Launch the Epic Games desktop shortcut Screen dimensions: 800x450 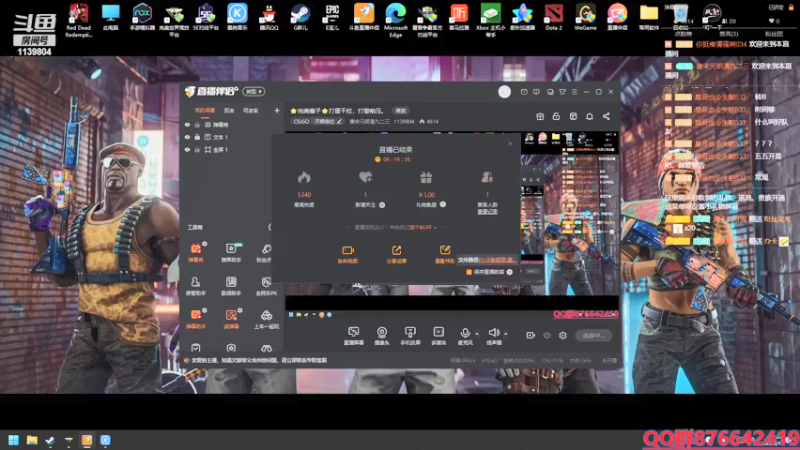coord(332,17)
